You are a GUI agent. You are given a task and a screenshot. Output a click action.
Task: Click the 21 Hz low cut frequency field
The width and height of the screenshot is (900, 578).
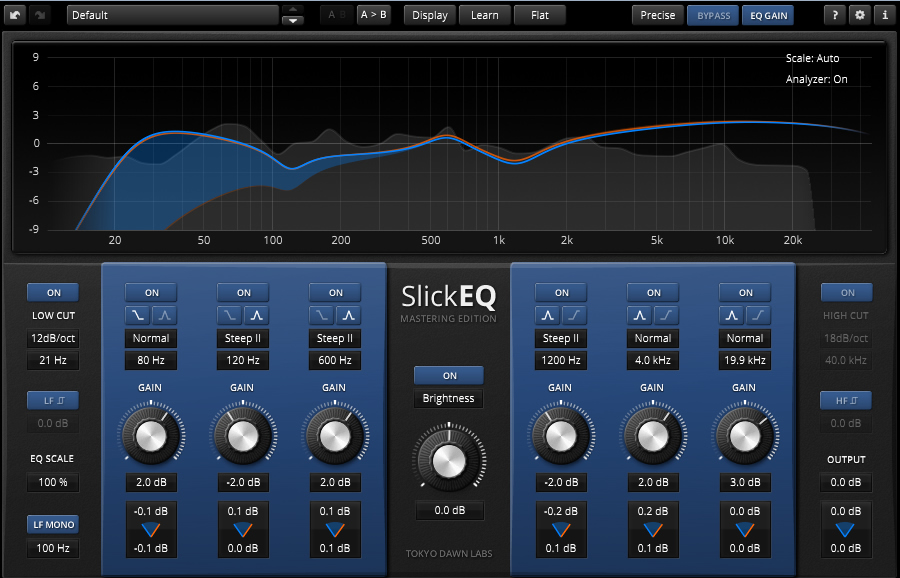point(53,360)
